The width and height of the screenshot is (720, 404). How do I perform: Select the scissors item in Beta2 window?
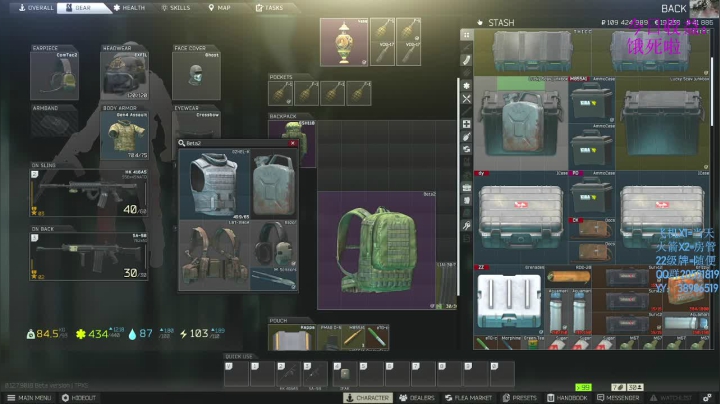point(274,279)
